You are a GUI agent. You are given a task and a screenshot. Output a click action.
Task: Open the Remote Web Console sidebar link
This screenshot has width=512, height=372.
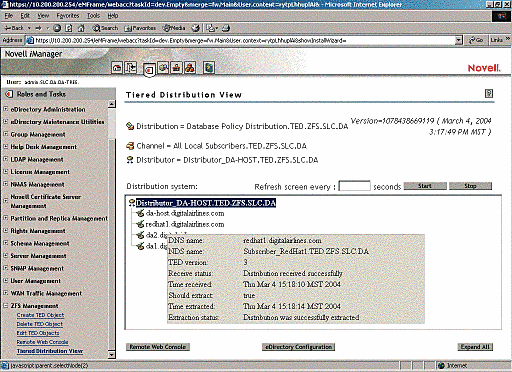click(42, 342)
